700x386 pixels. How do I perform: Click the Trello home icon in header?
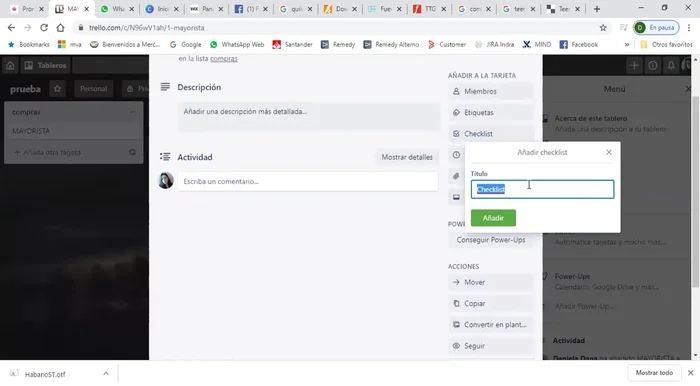point(10,66)
